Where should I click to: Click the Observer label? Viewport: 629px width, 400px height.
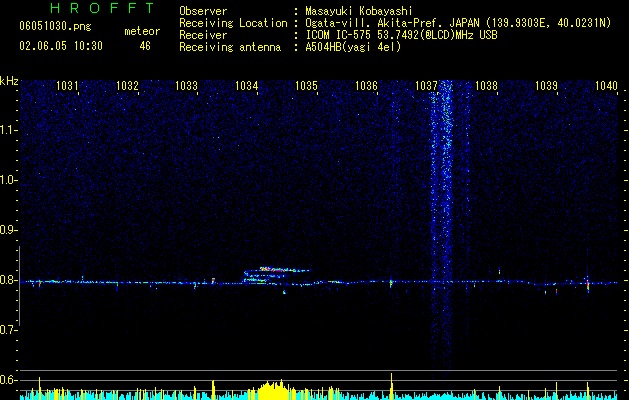click(203, 11)
